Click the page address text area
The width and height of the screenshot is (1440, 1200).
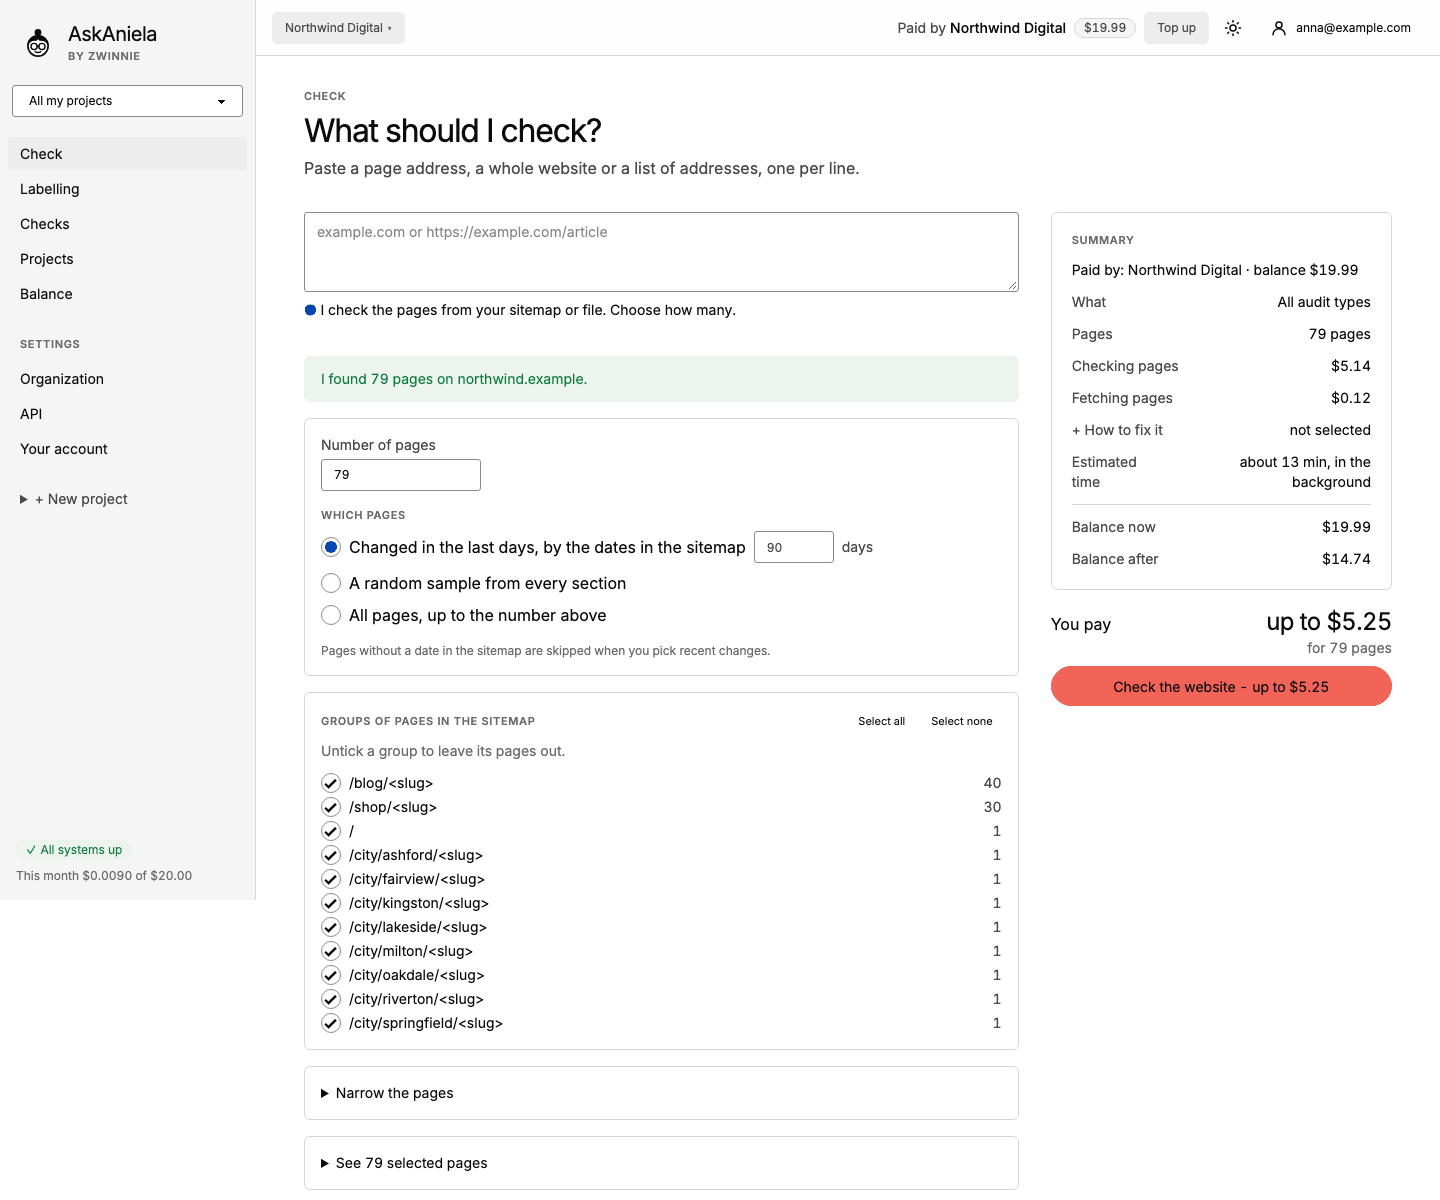click(x=661, y=252)
